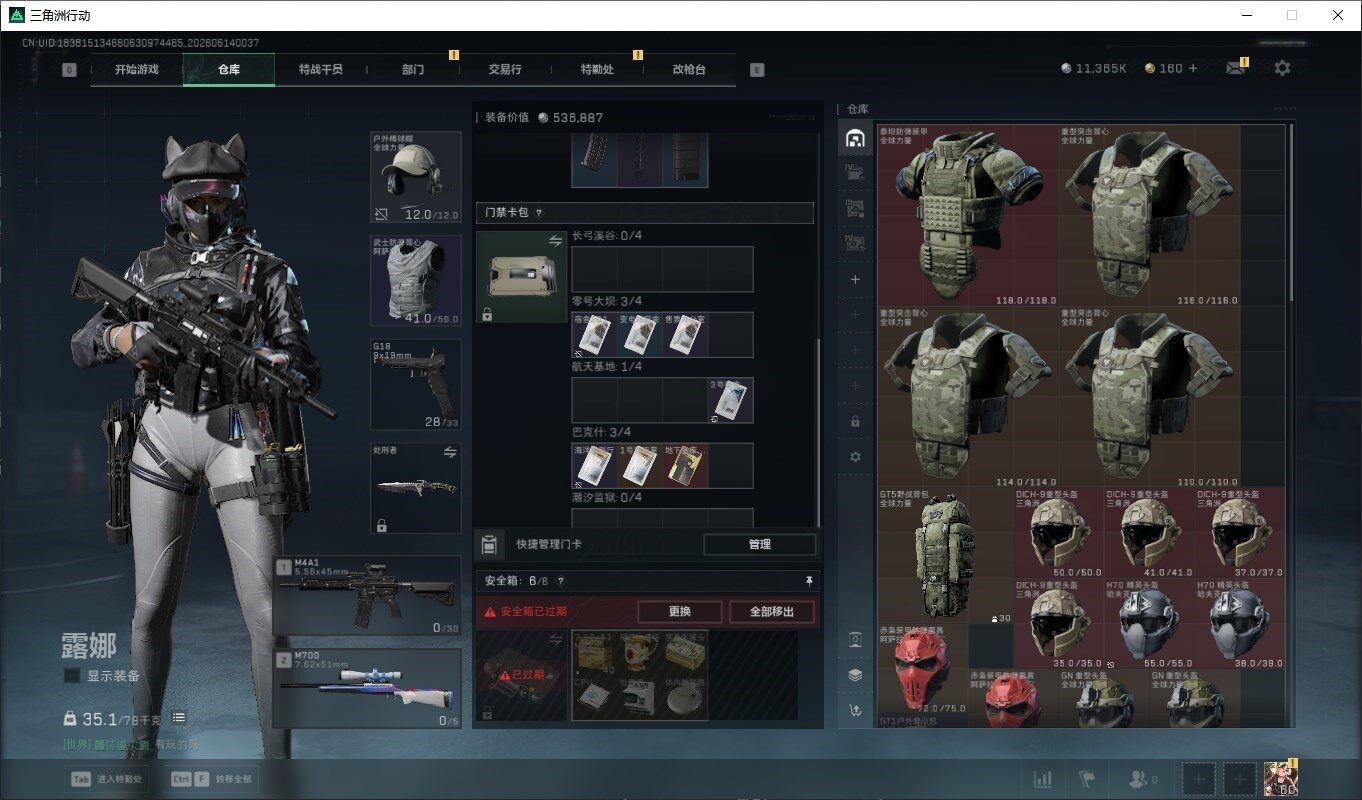Viewport: 1362px width, 800px height.
Task: Click the 管理 button
Action: tap(760, 545)
